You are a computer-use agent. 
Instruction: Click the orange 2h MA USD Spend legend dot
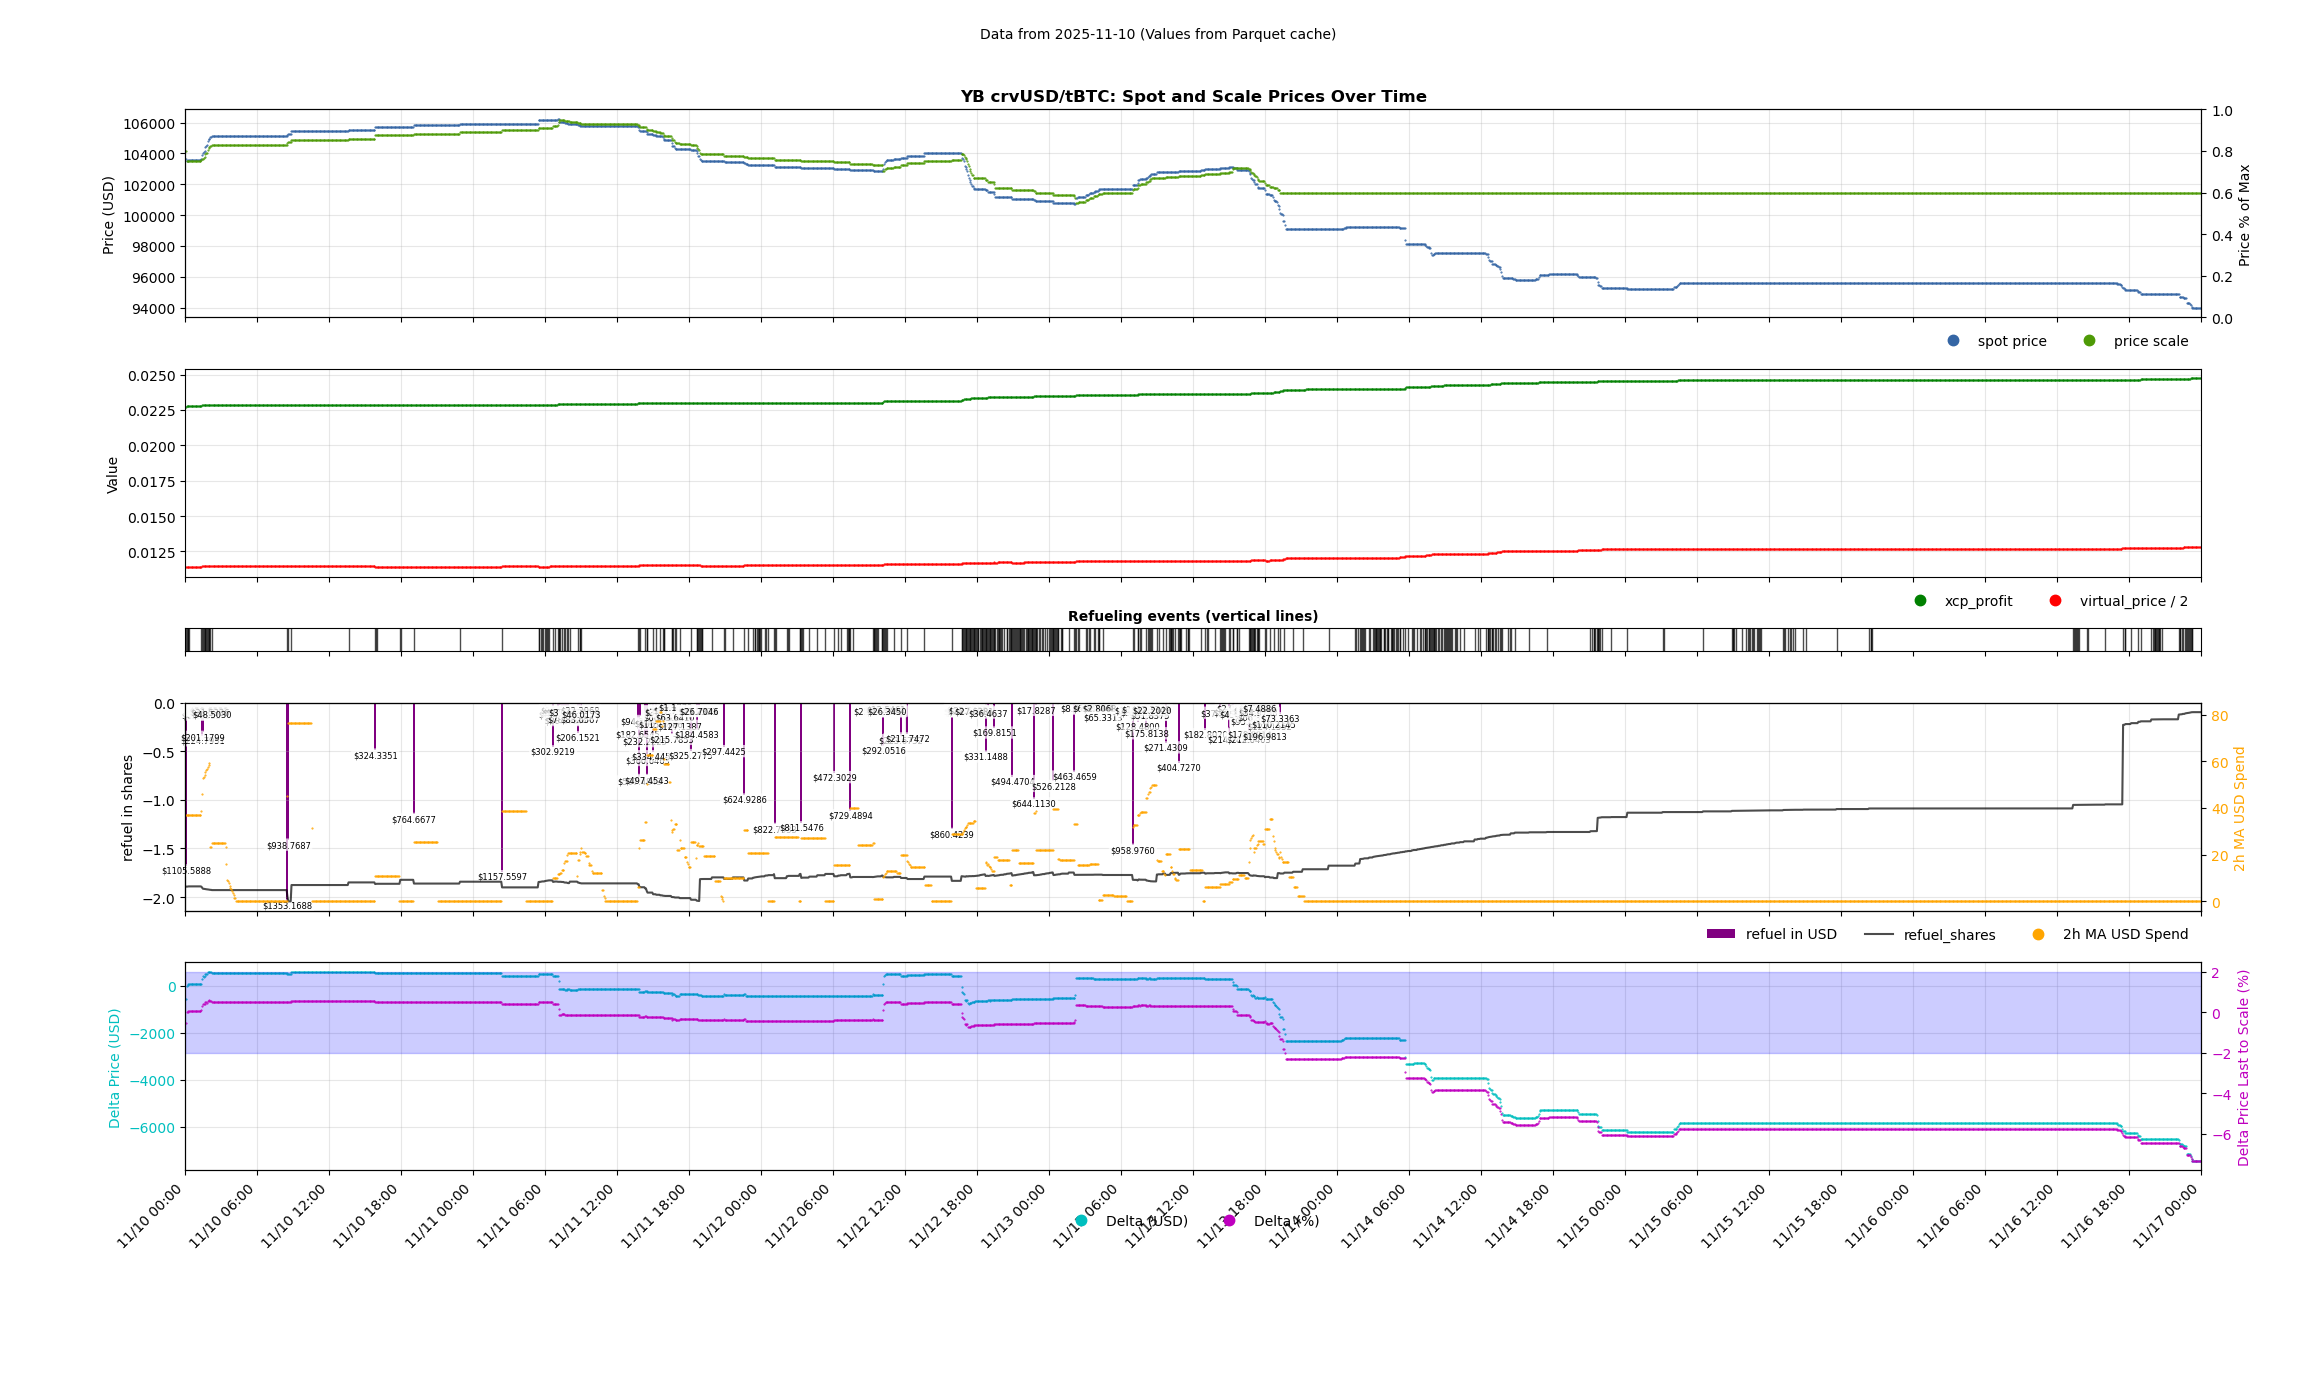click(2038, 935)
